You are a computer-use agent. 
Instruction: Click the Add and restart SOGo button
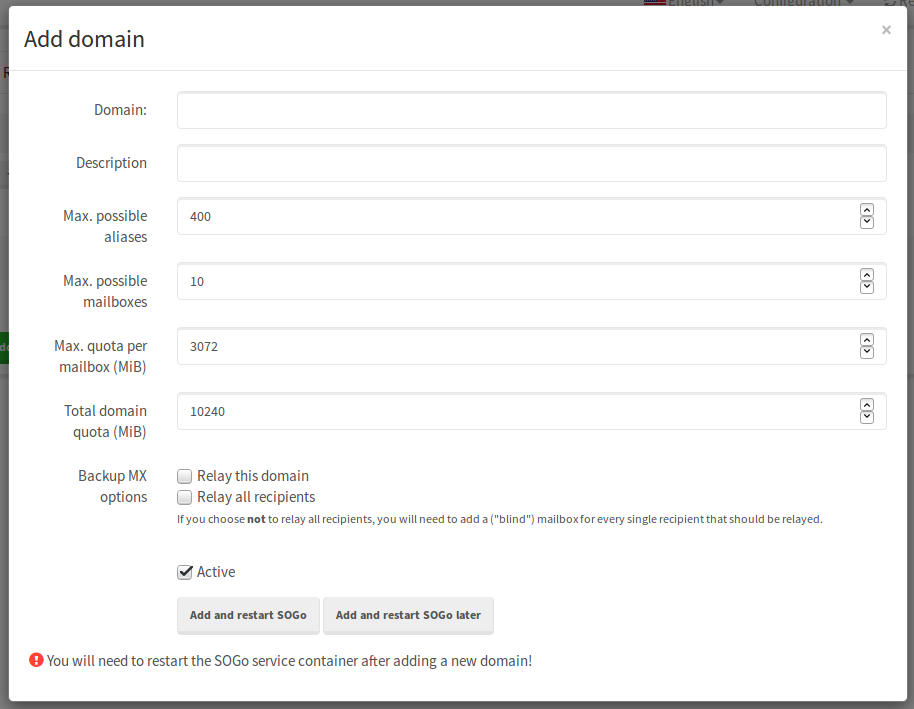pyautogui.click(x=248, y=615)
